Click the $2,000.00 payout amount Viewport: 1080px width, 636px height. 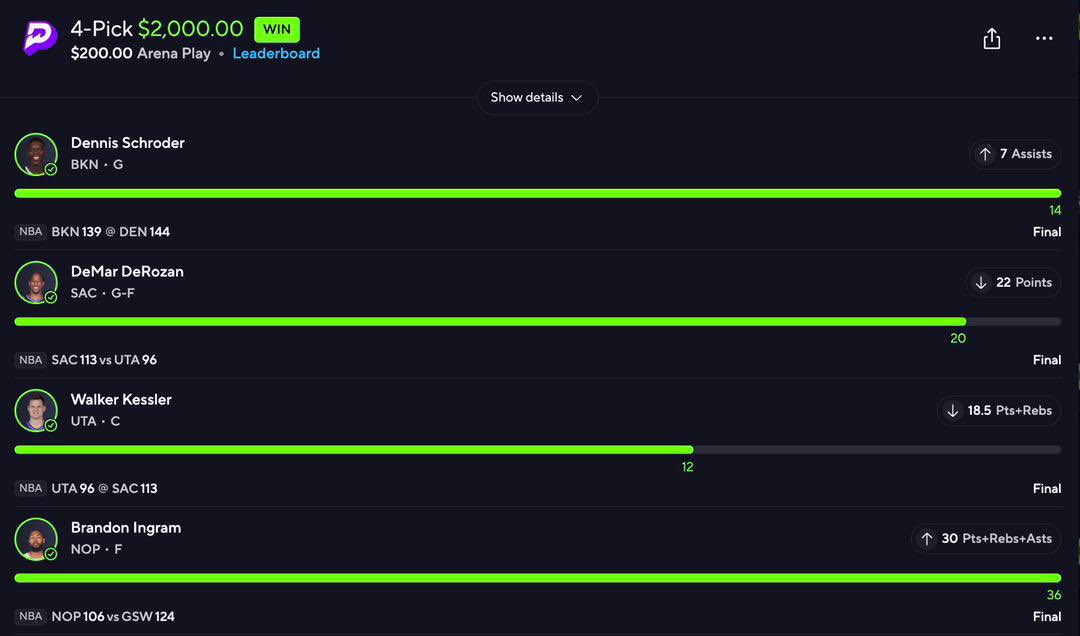click(190, 28)
